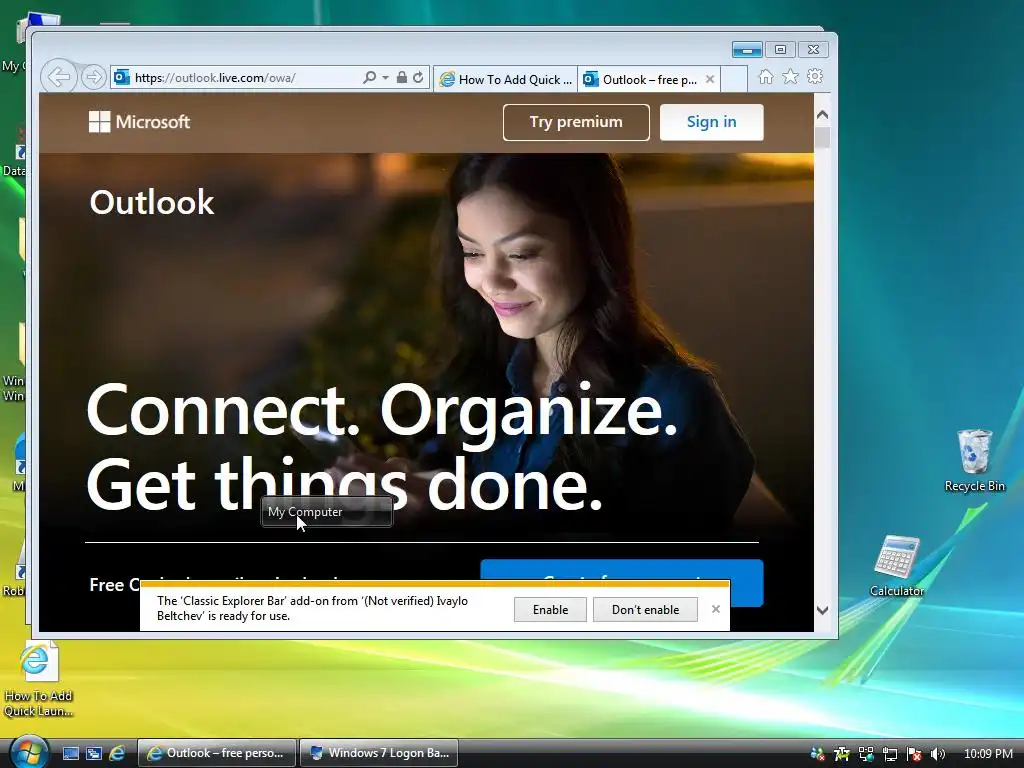This screenshot has height=768, width=1024.
Task: Switch to the How To Add Quick tab
Action: [x=505, y=79]
